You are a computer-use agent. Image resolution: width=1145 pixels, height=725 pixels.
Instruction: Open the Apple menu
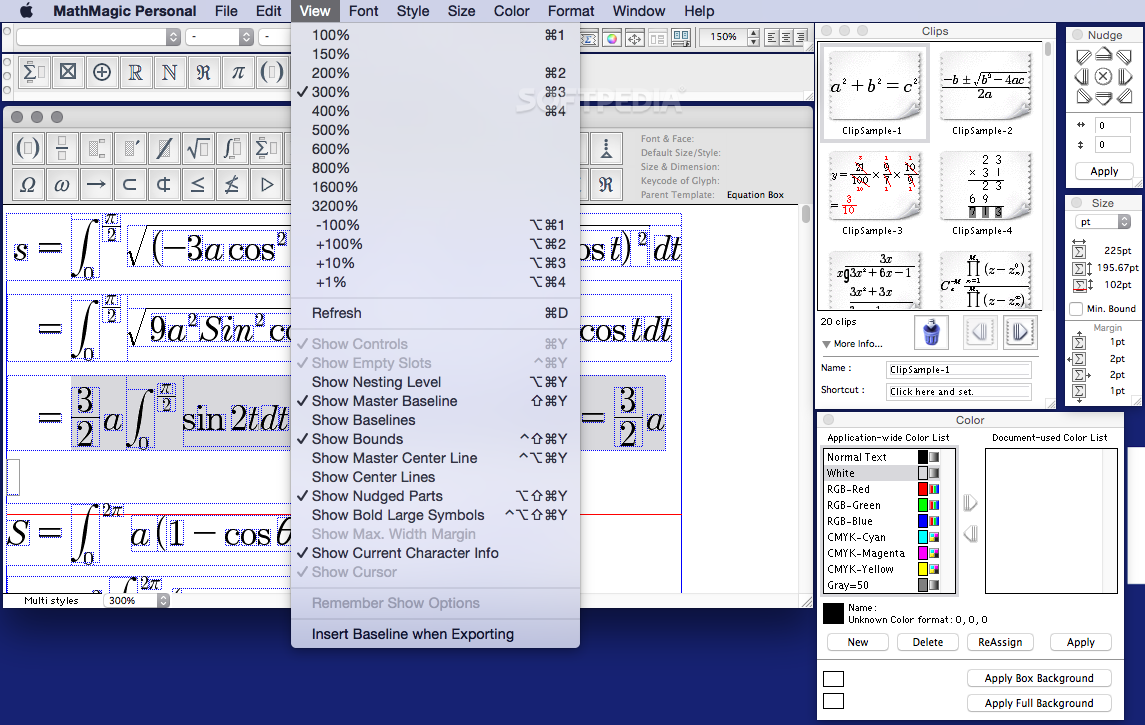26,11
